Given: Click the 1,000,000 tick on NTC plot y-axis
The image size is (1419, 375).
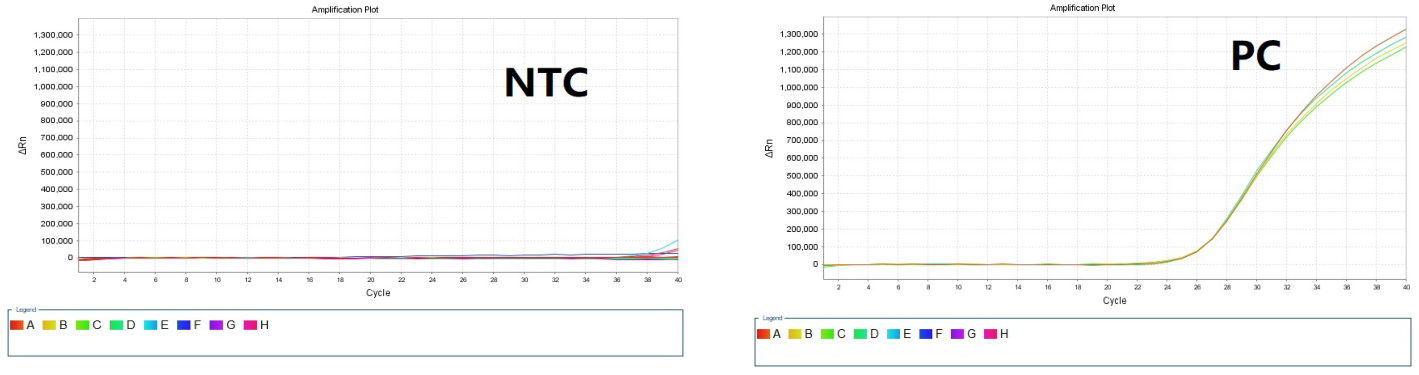Looking at the screenshot, I should point(55,87).
